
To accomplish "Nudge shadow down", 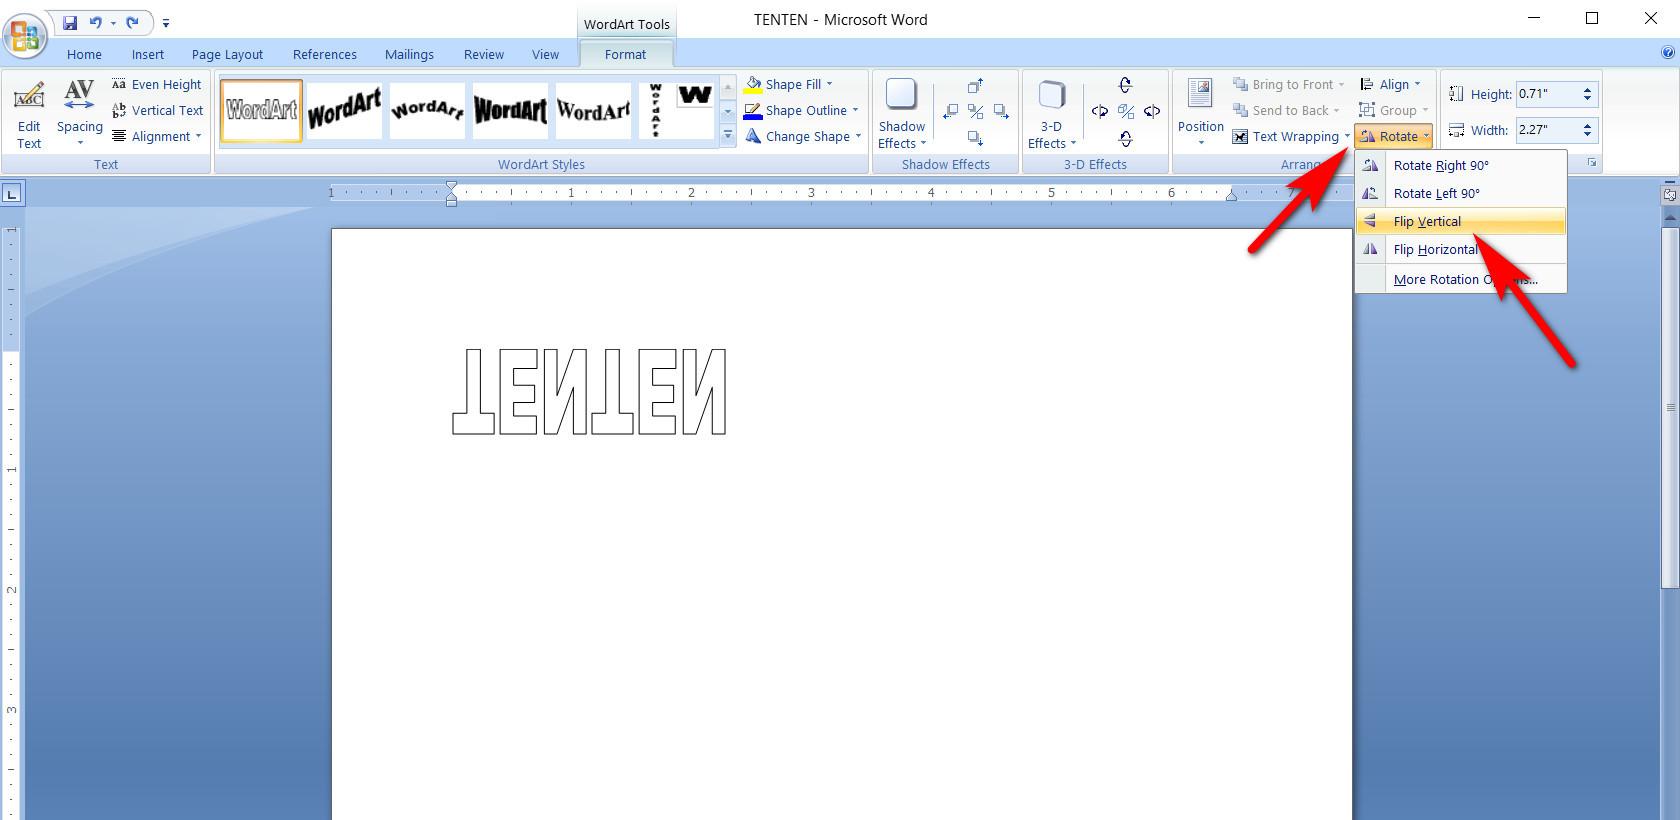I will pos(975,138).
